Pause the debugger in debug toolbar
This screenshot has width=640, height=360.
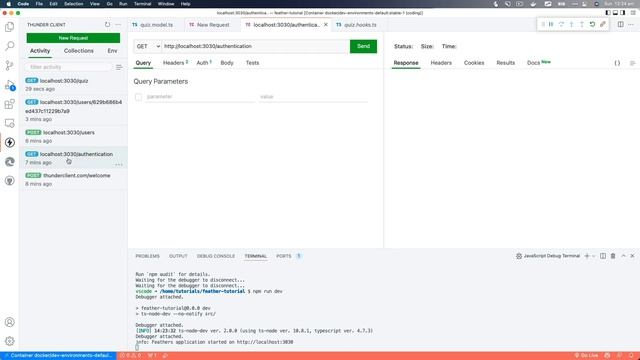[x=551, y=24]
